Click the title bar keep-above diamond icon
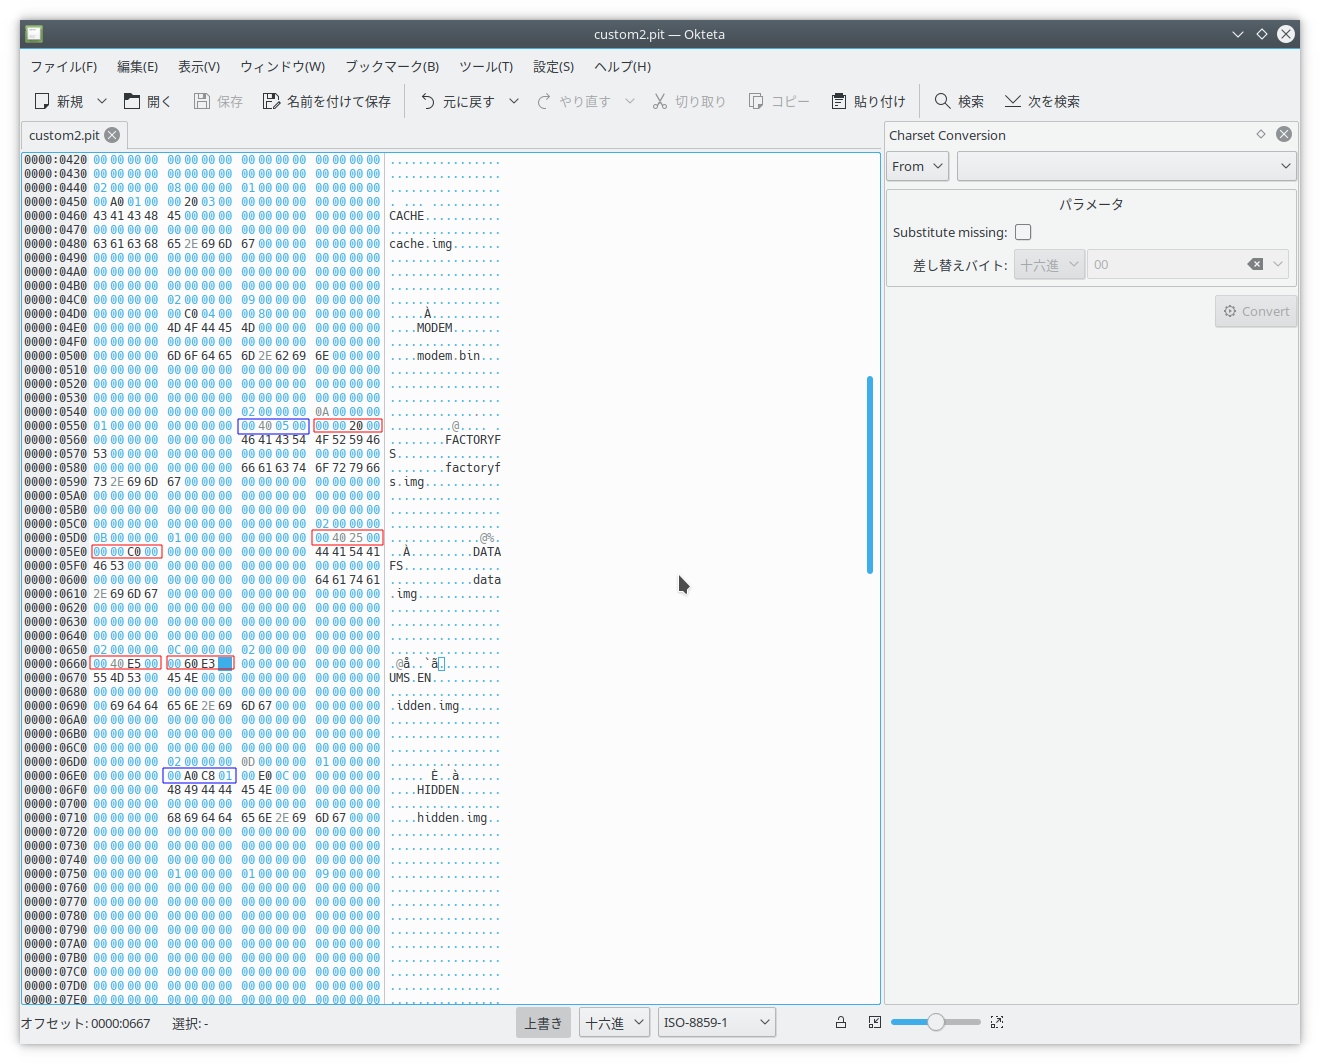1320x1064 pixels. point(1262,34)
